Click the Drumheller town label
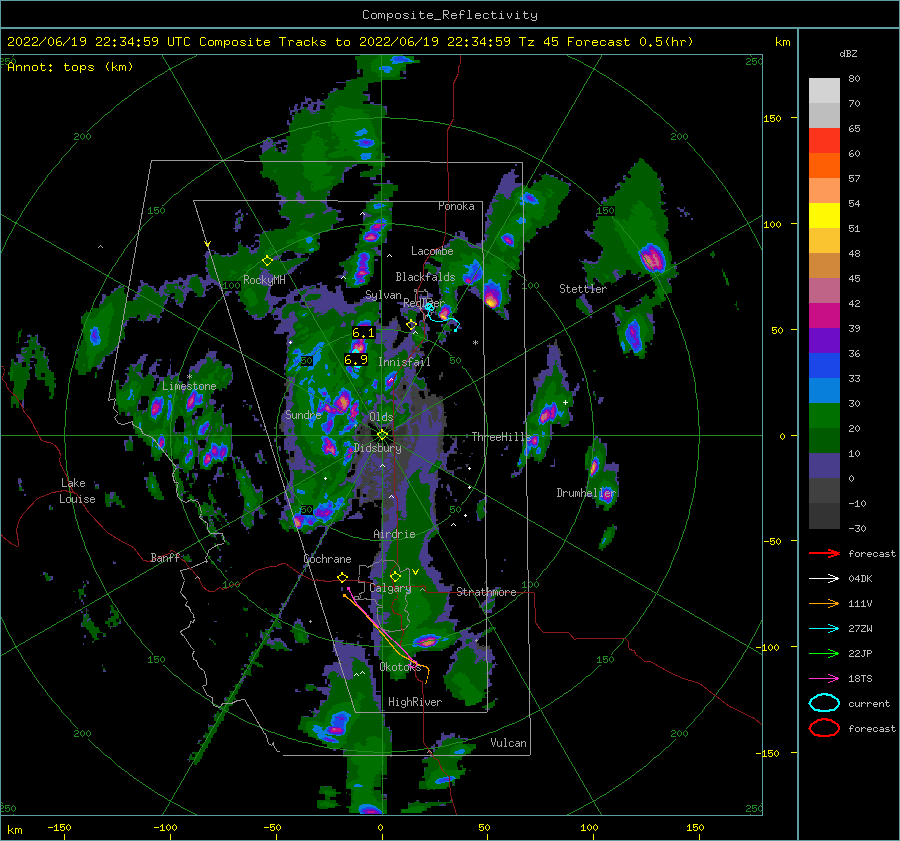Viewport: 900px width, 841px height. click(586, 493)
